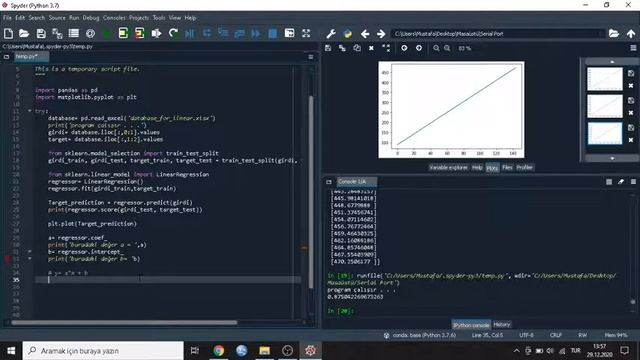Re-run the last script
This screenshot has width=640, height=360.
pyautogui.click(x=173, y=33)
